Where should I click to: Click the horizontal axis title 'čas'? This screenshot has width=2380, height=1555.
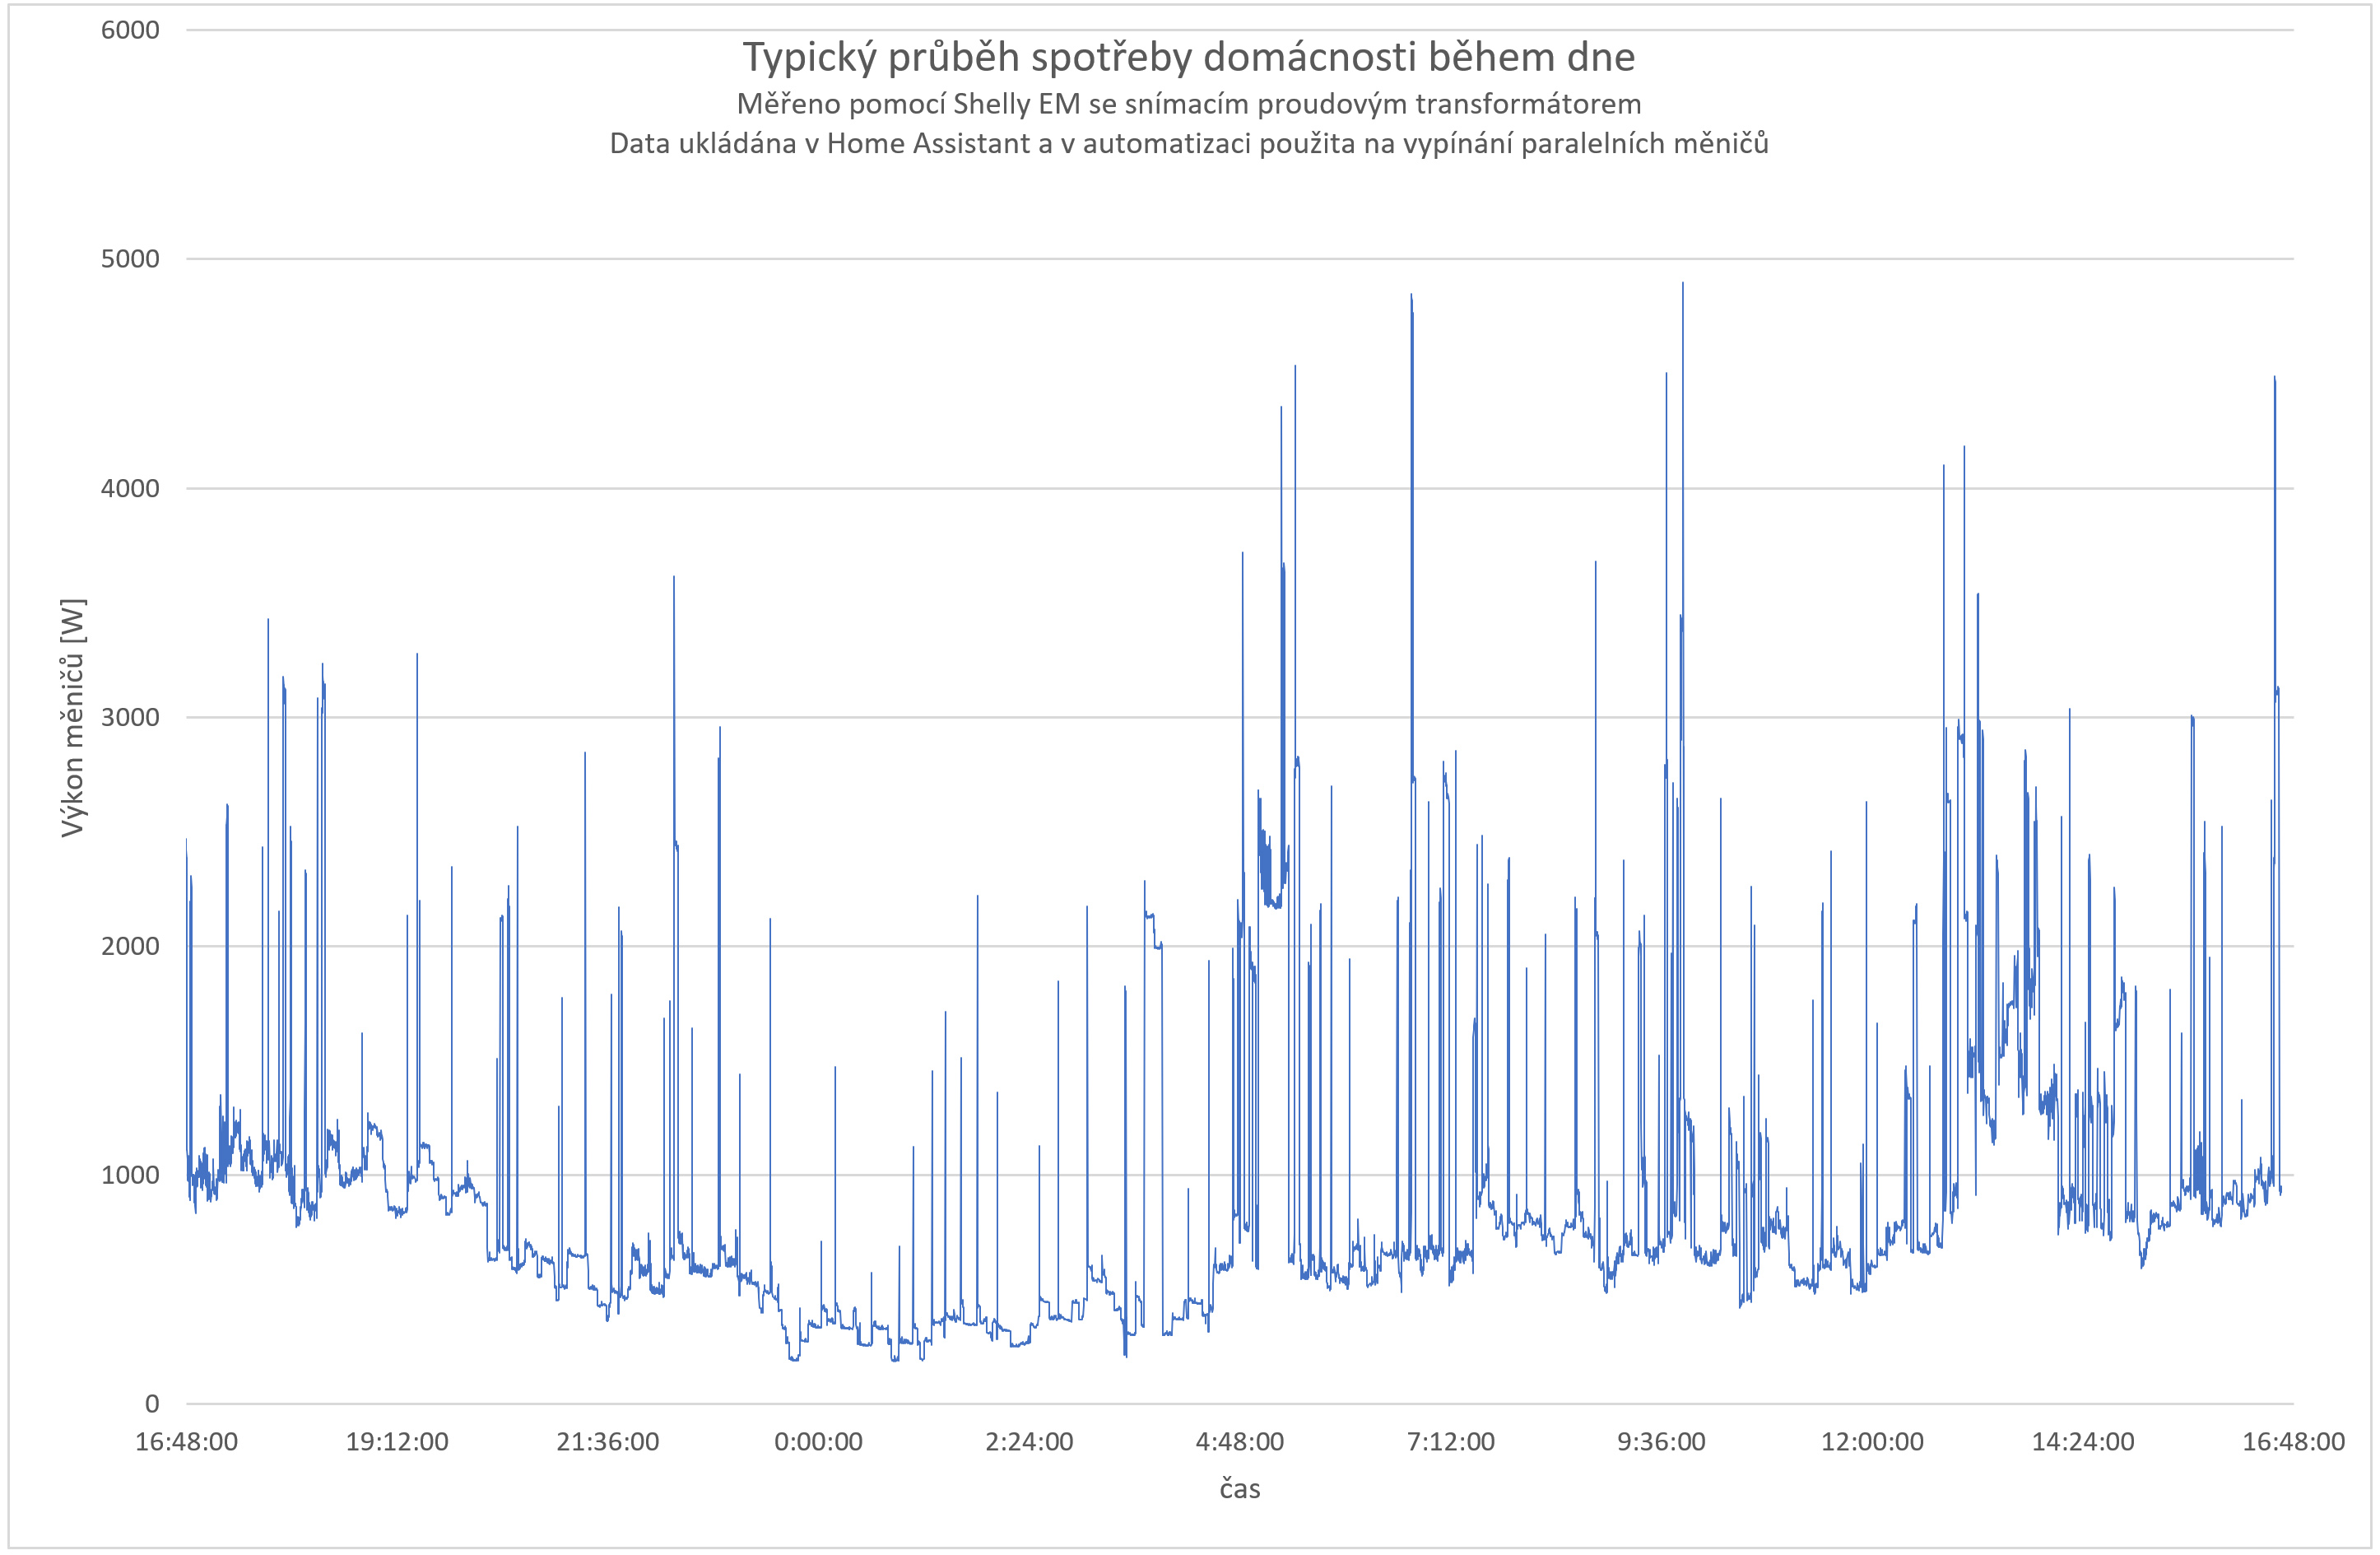tap(1239, 1489)
